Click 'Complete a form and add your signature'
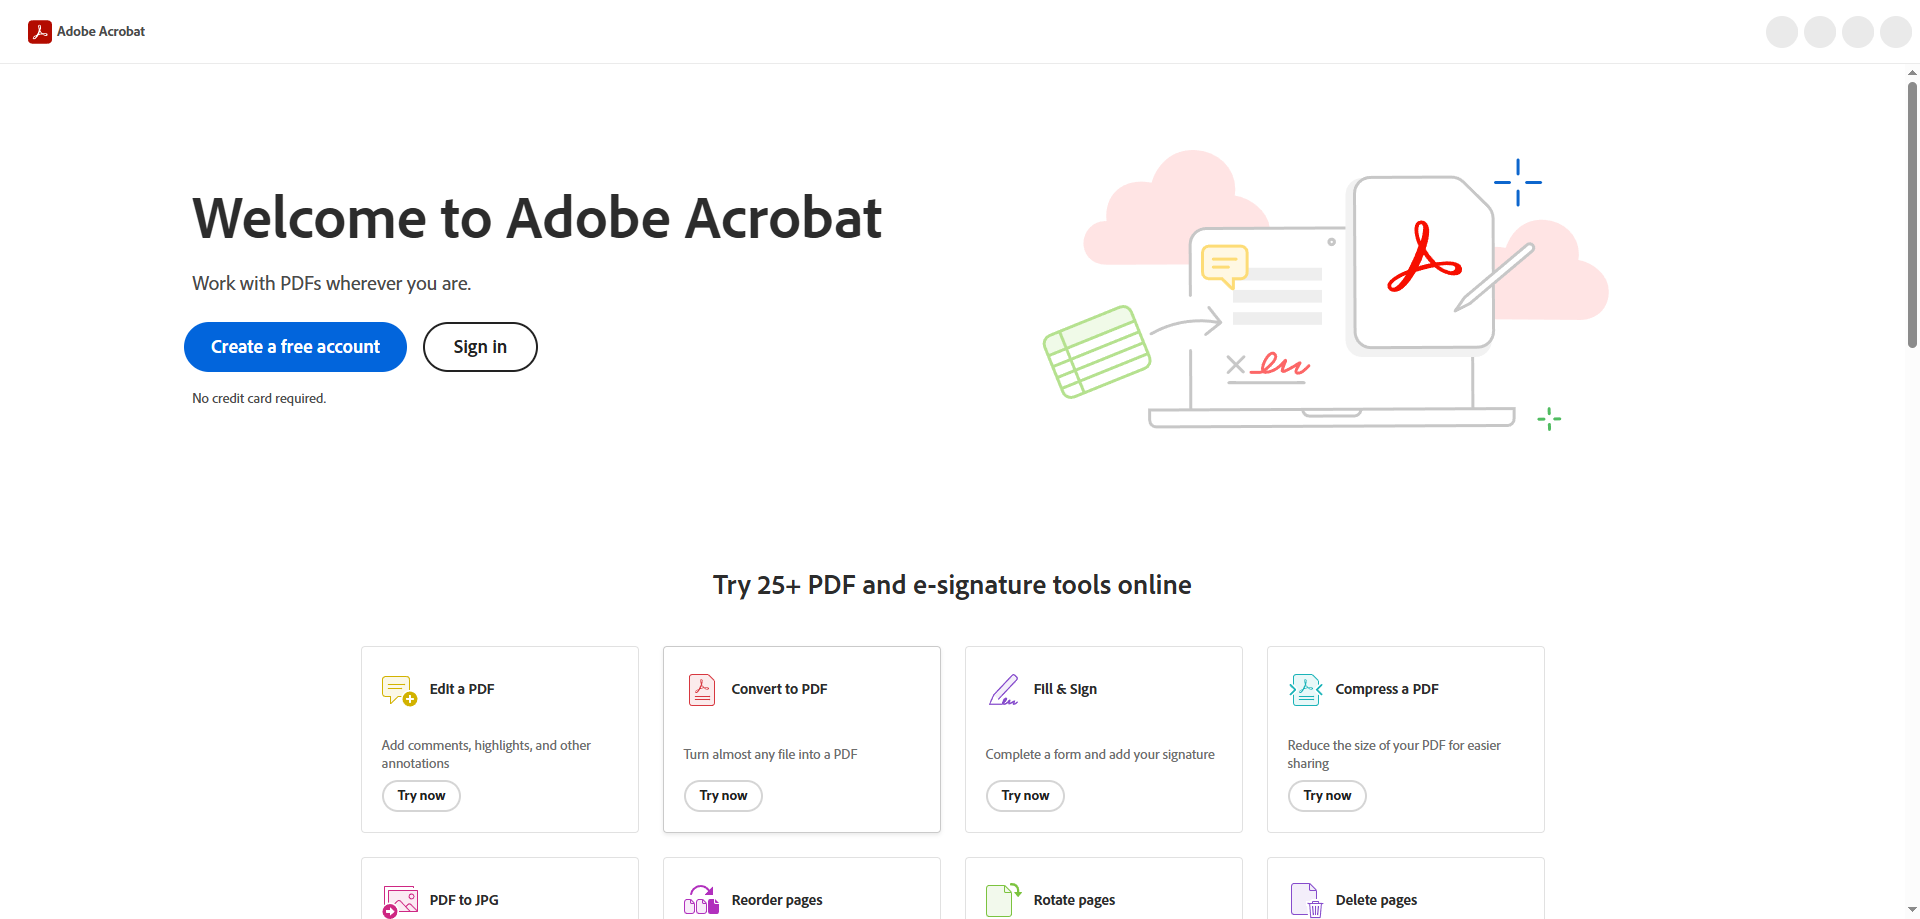 pos(1100,754)
